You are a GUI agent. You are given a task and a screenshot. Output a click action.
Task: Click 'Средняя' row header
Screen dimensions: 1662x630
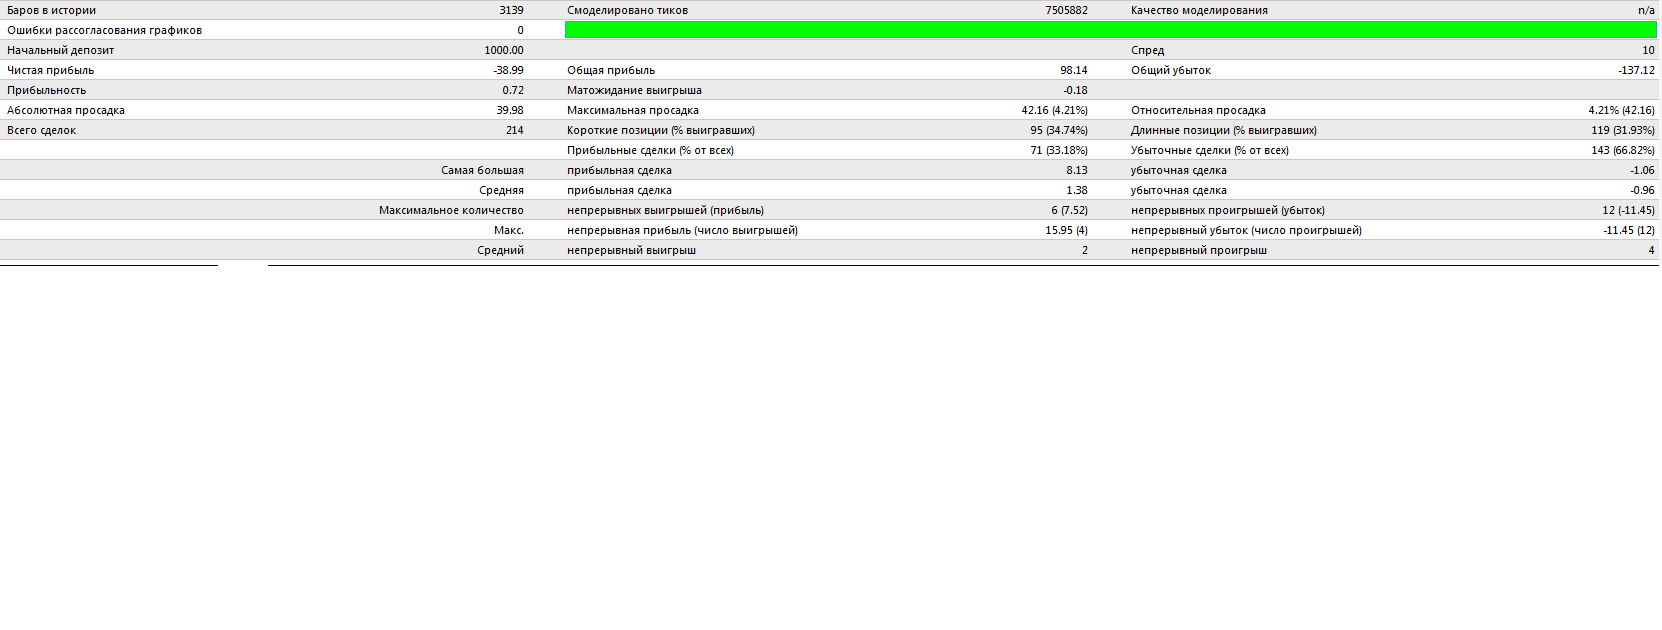[501, 190]
